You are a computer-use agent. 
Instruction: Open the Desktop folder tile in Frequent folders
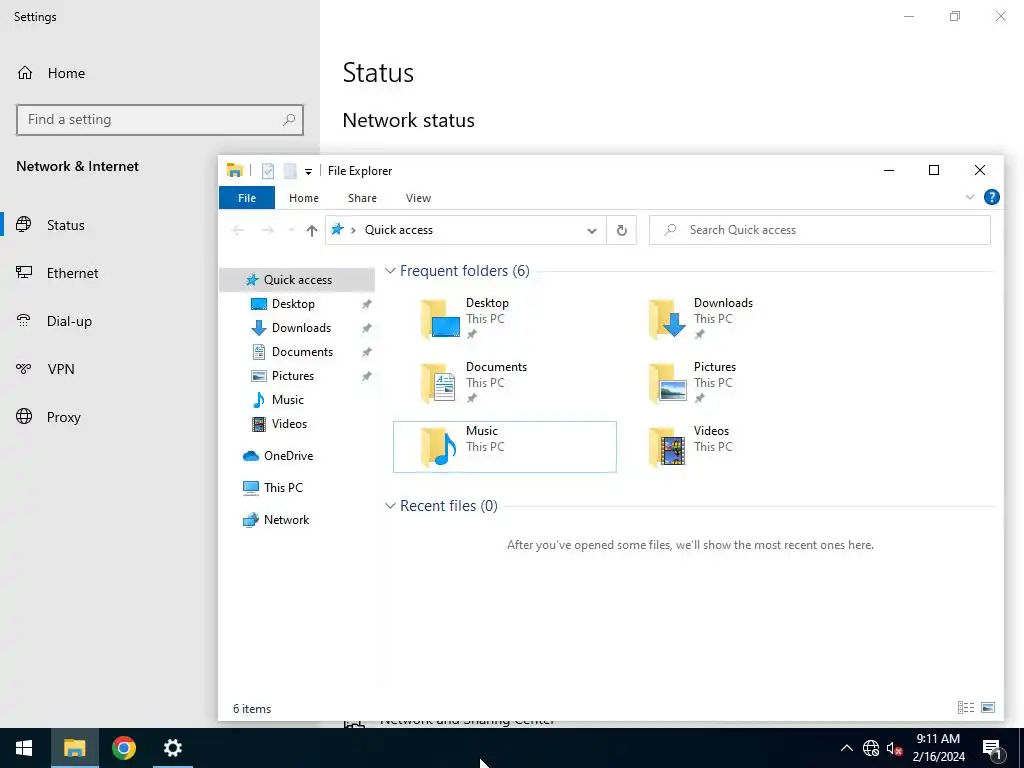504,319
